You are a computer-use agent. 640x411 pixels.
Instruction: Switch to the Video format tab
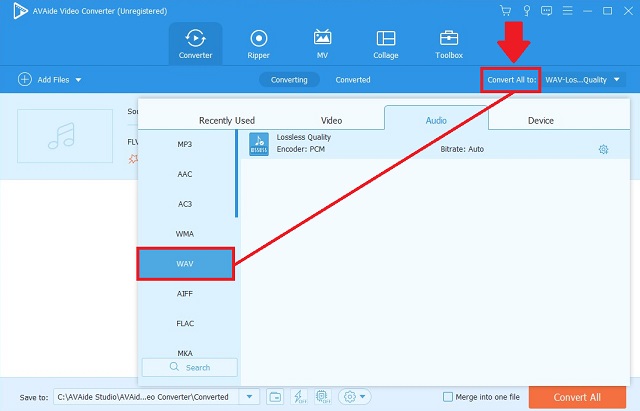point(331,120)
